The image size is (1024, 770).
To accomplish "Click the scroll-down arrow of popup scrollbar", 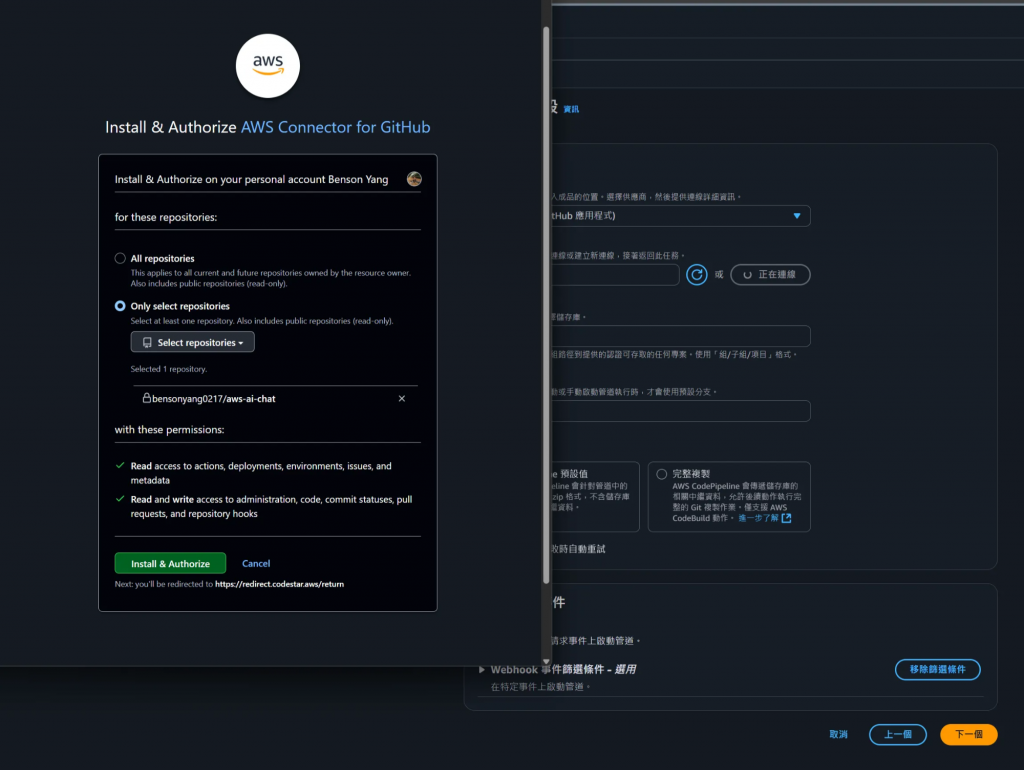I will point(546,661).
